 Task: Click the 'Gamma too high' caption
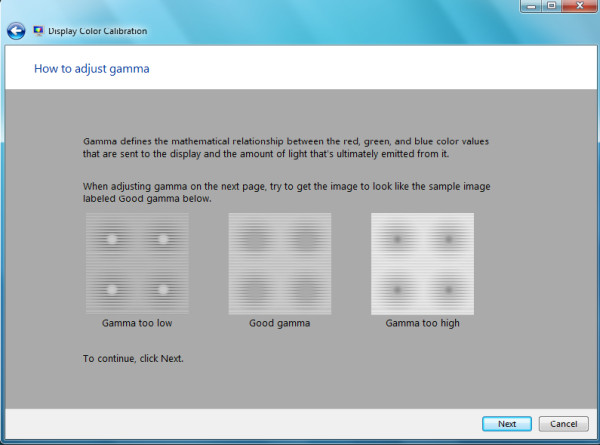click(x=422, y=323)
